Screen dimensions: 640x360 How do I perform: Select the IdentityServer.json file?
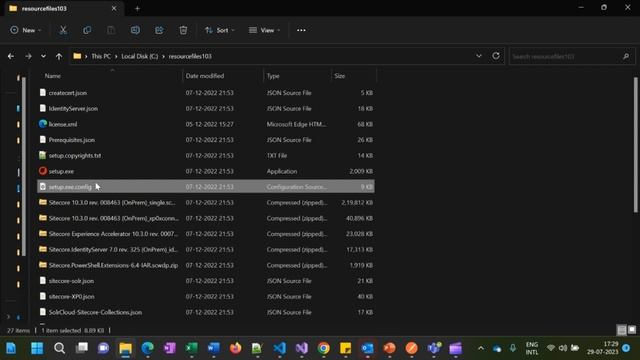point(206,109)
